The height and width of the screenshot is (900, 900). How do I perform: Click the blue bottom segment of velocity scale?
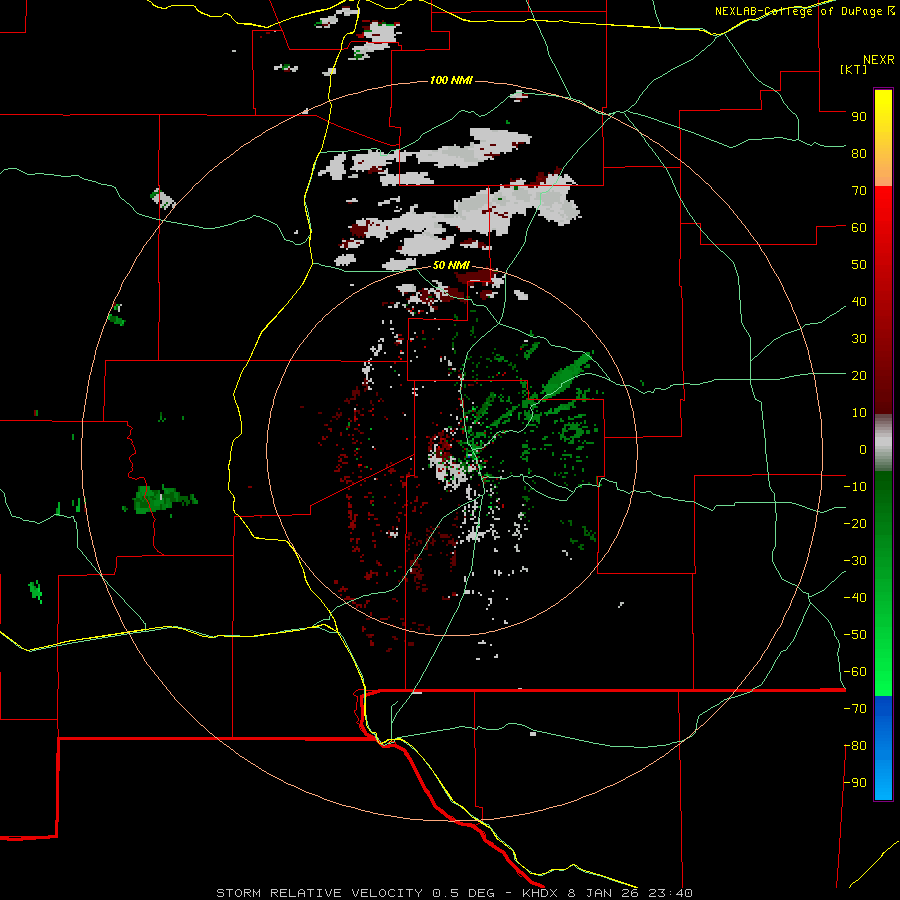883,748
